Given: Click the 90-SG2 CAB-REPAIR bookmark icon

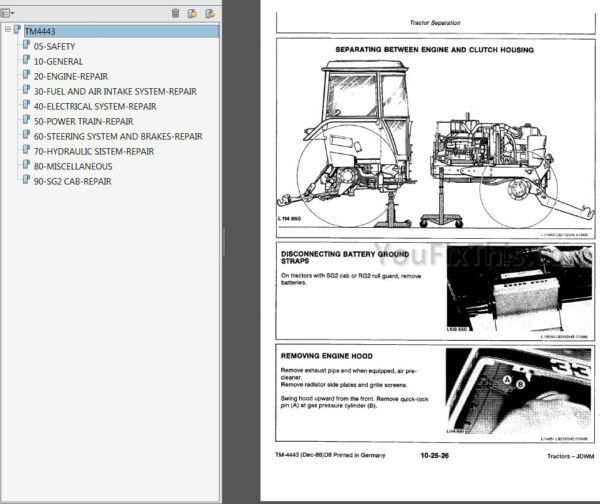Looking at the screenshot, I should point(26,181).
